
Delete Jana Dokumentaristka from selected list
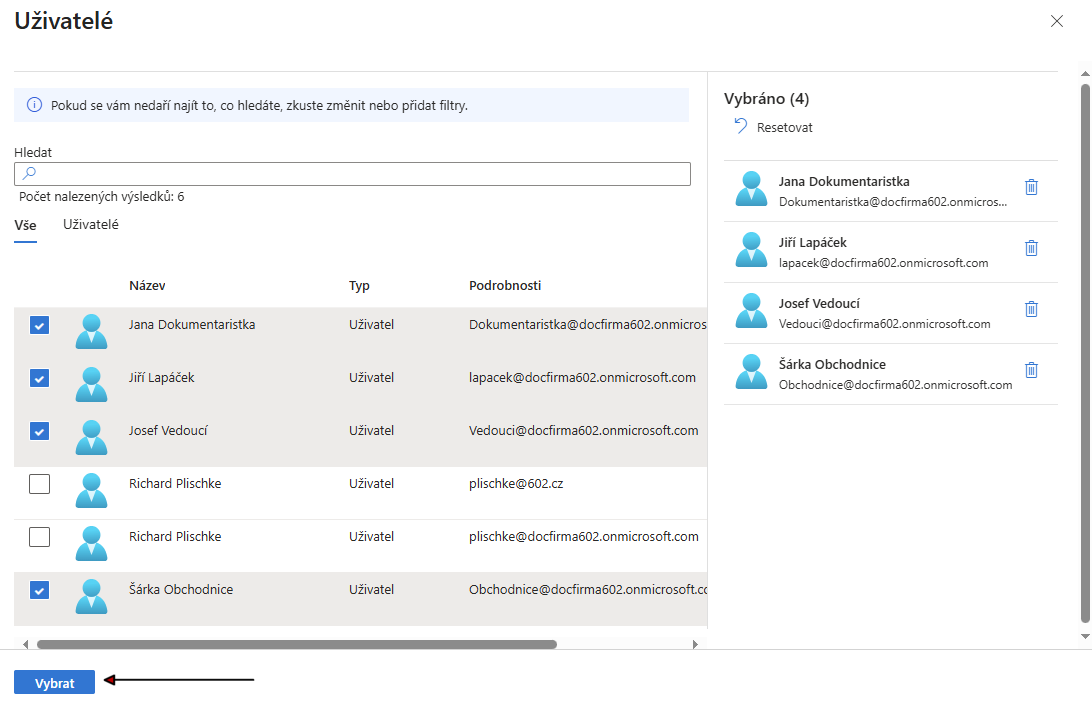click(1031, 187)
